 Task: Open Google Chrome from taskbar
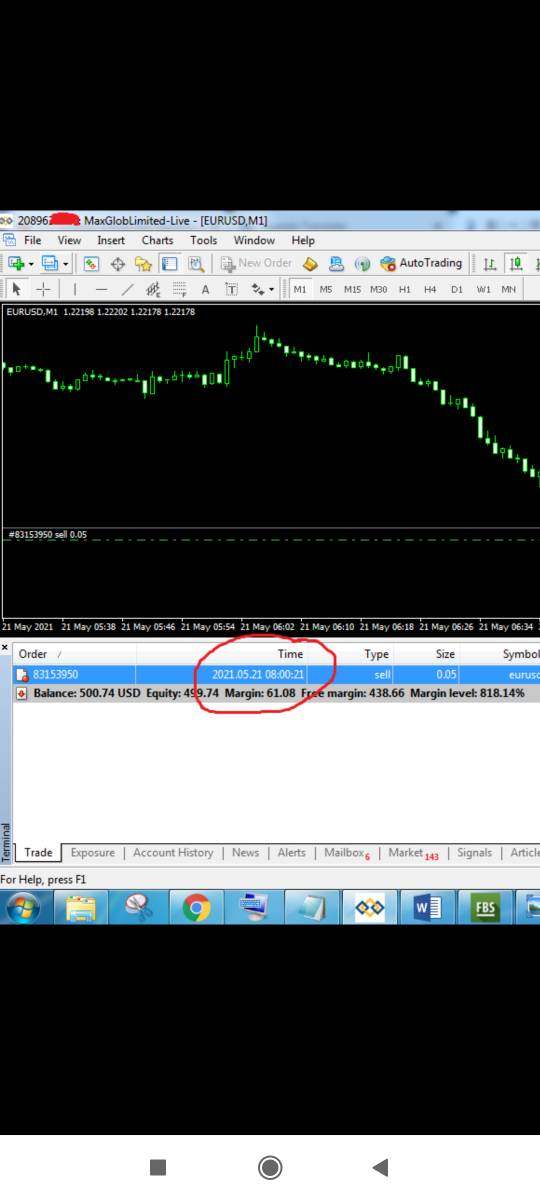(196, 907)
